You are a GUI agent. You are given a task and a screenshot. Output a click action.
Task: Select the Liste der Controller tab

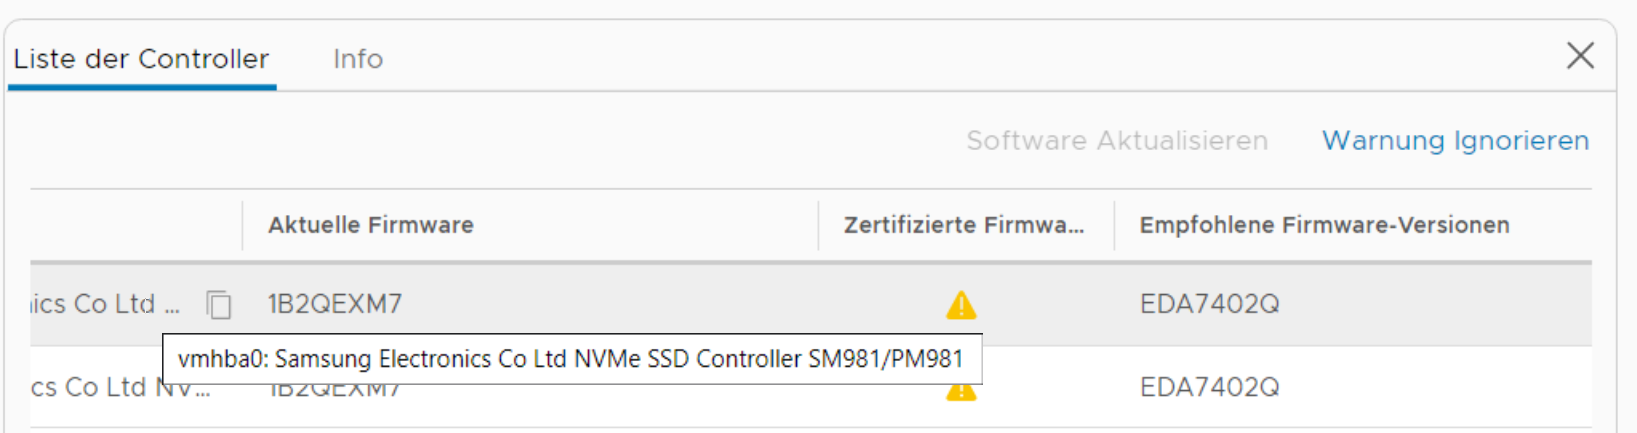click(141, 59)
